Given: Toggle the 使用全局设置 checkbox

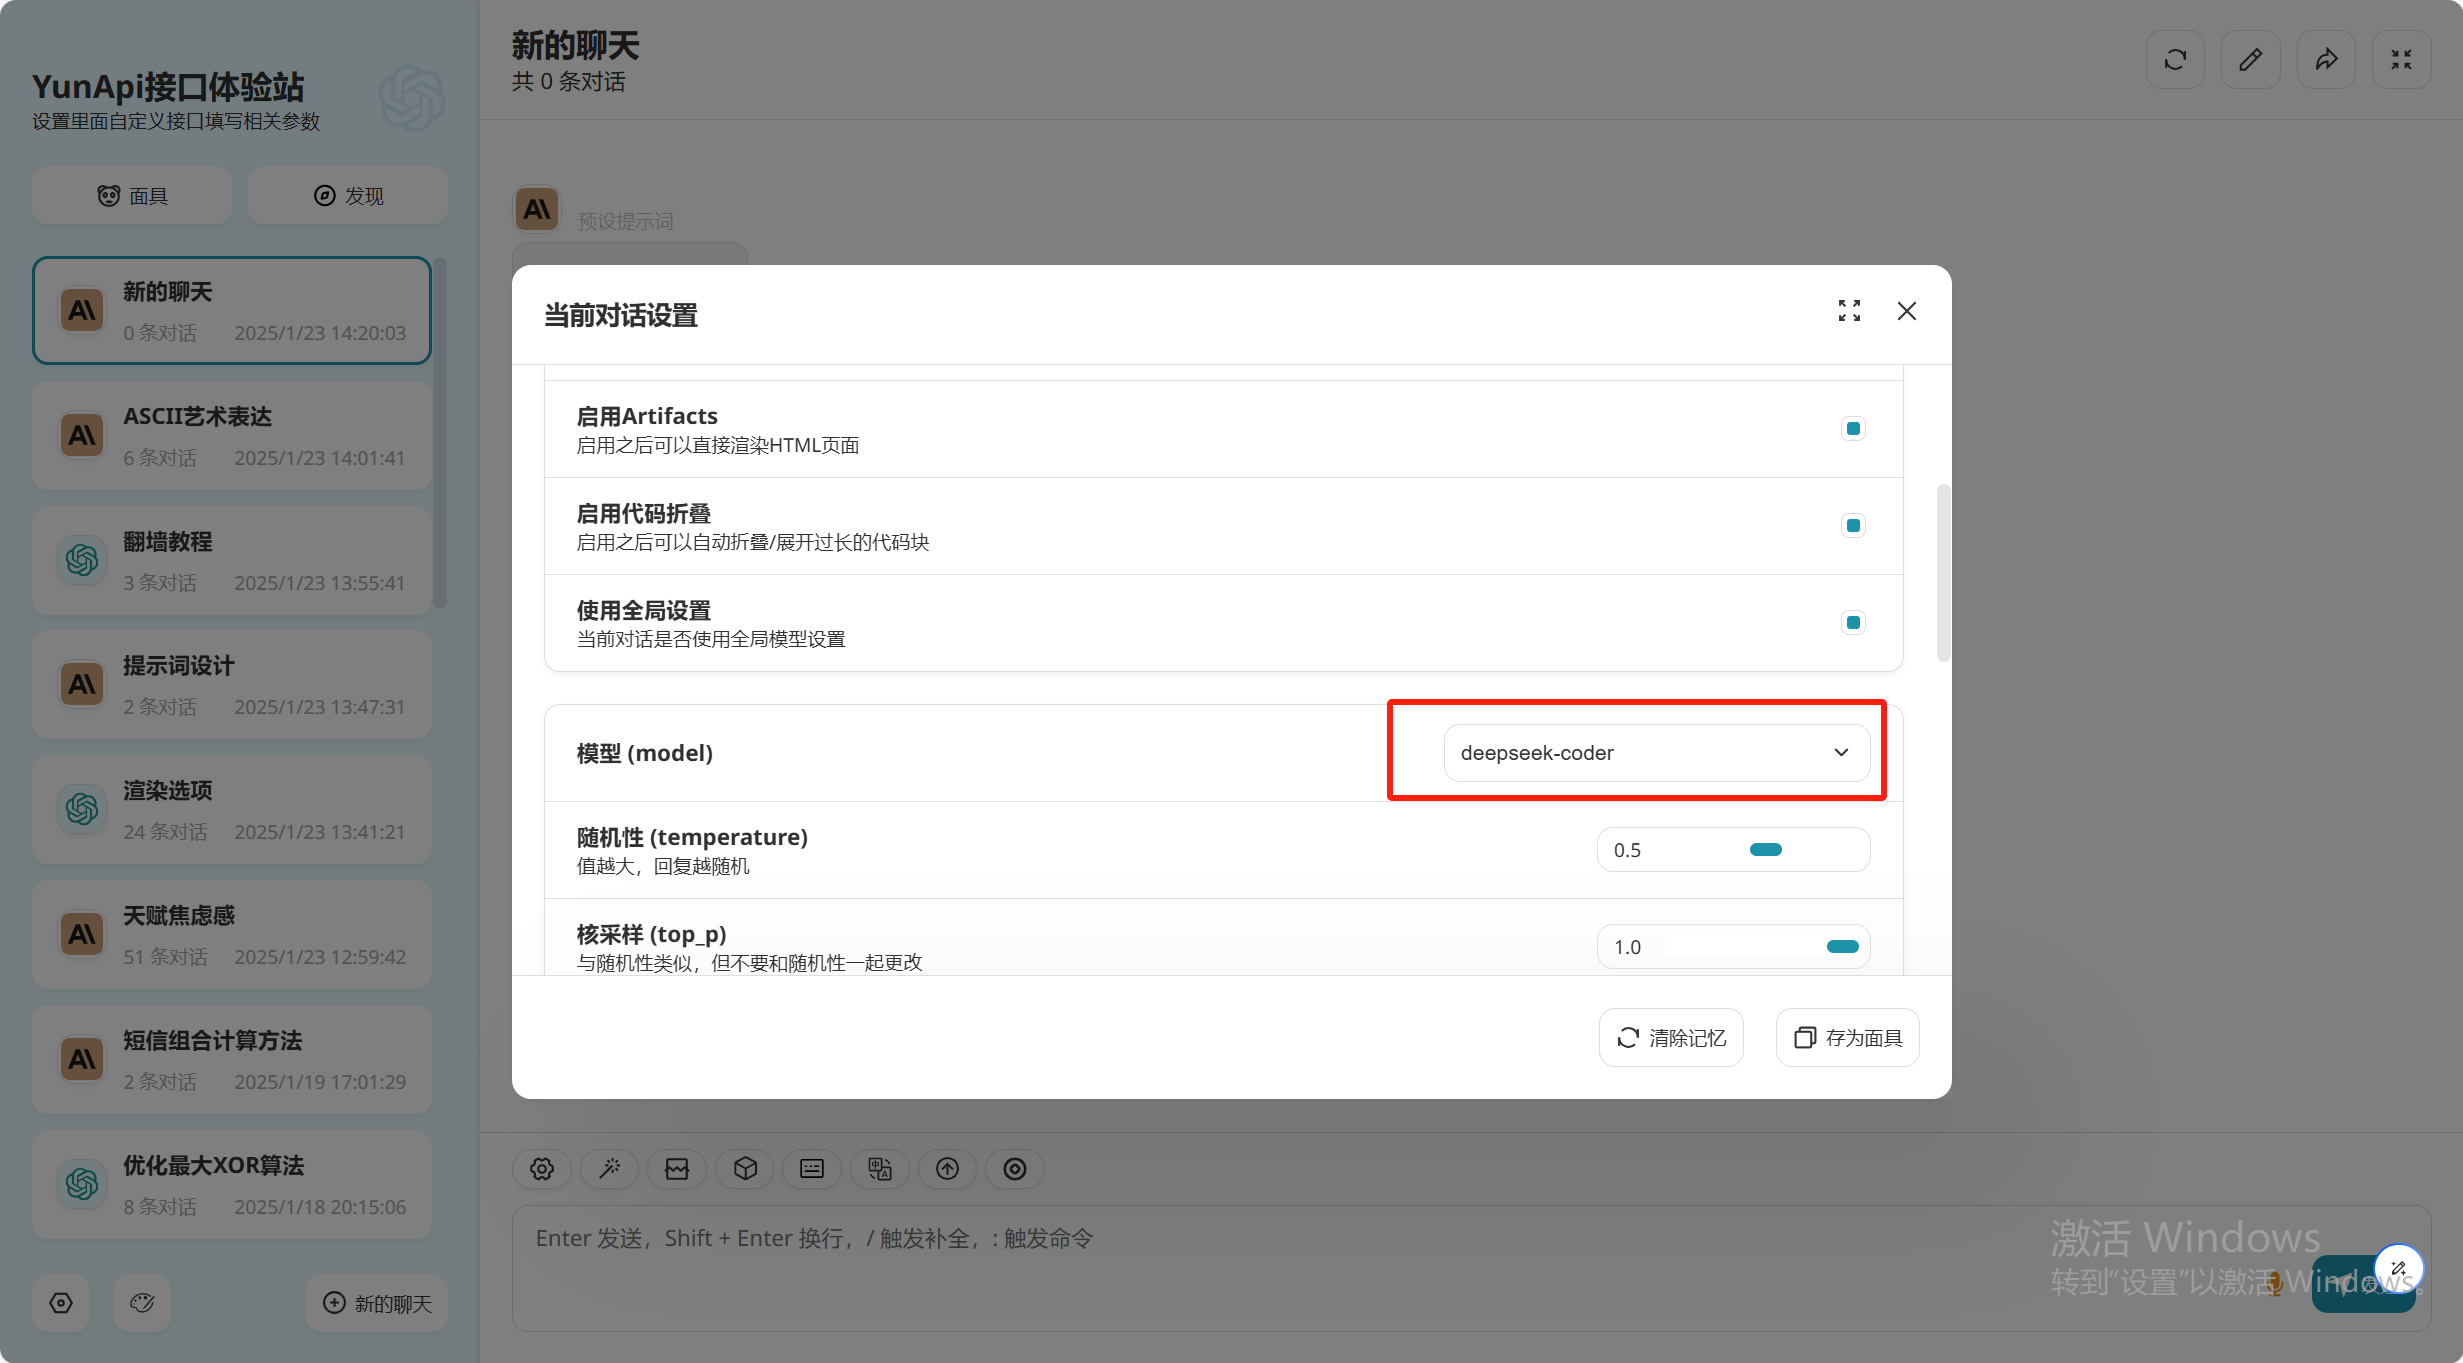Looking at the screenshot, I should [1853, 623].
